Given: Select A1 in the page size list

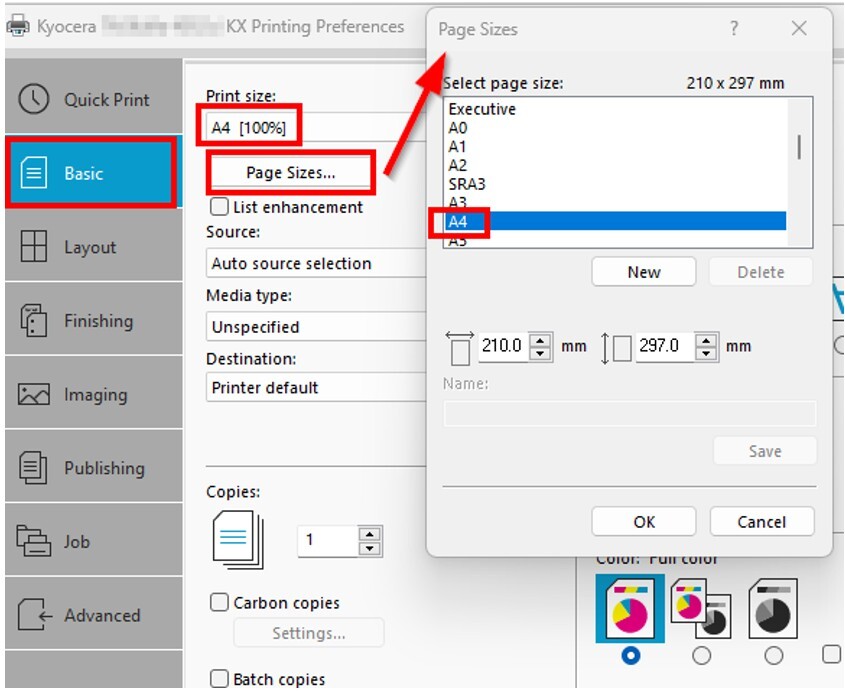Looking at the screenshot, I should coord(617,147).
